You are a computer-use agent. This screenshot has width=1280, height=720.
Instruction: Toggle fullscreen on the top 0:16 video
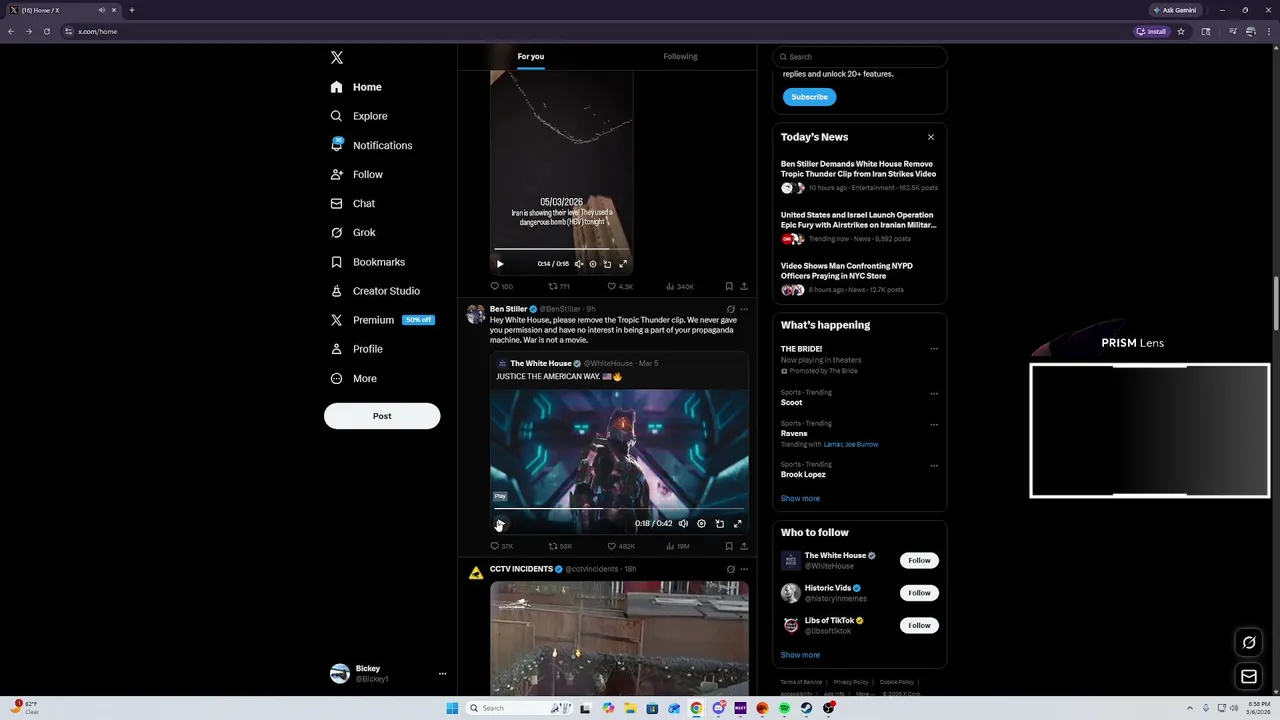623,264
